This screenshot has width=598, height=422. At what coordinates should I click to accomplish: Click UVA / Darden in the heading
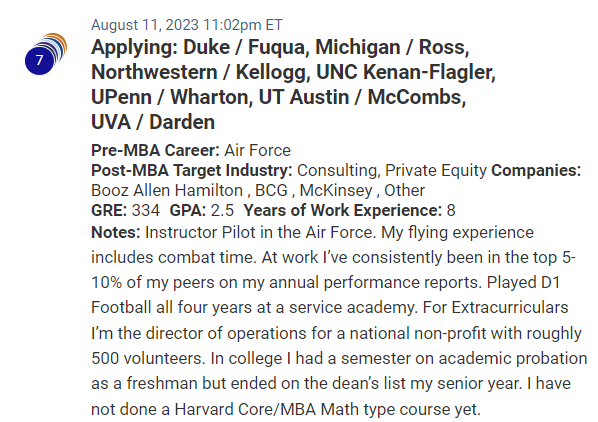(153, 122)
